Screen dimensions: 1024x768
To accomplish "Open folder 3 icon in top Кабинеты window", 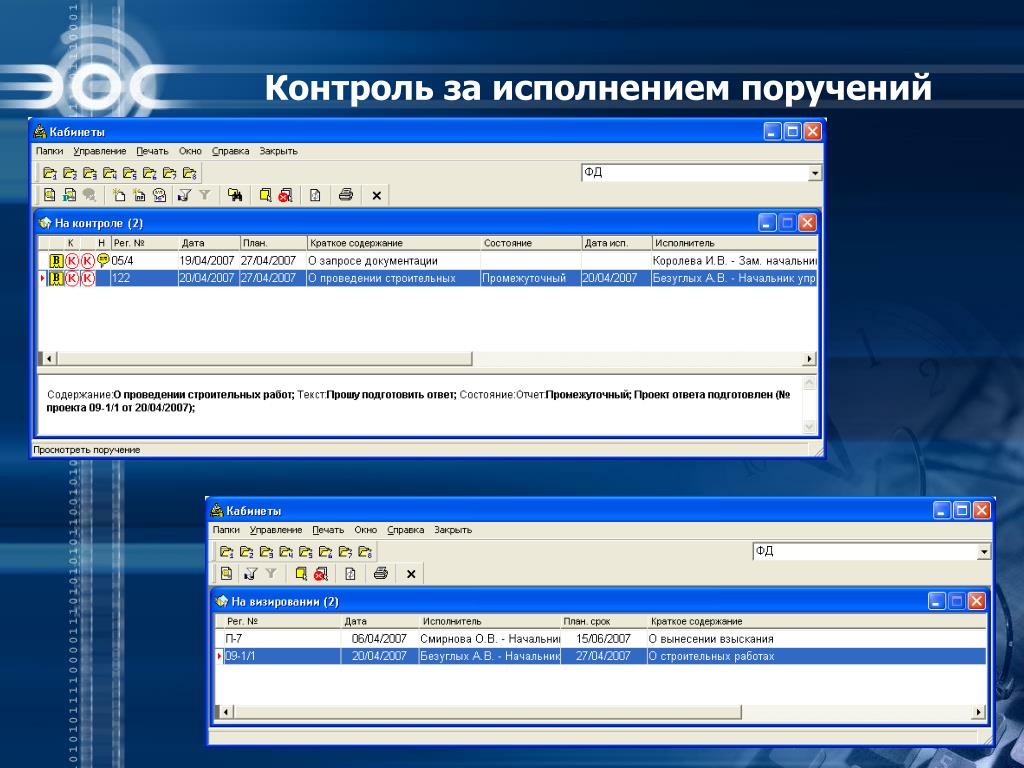I will click(90, 174).
